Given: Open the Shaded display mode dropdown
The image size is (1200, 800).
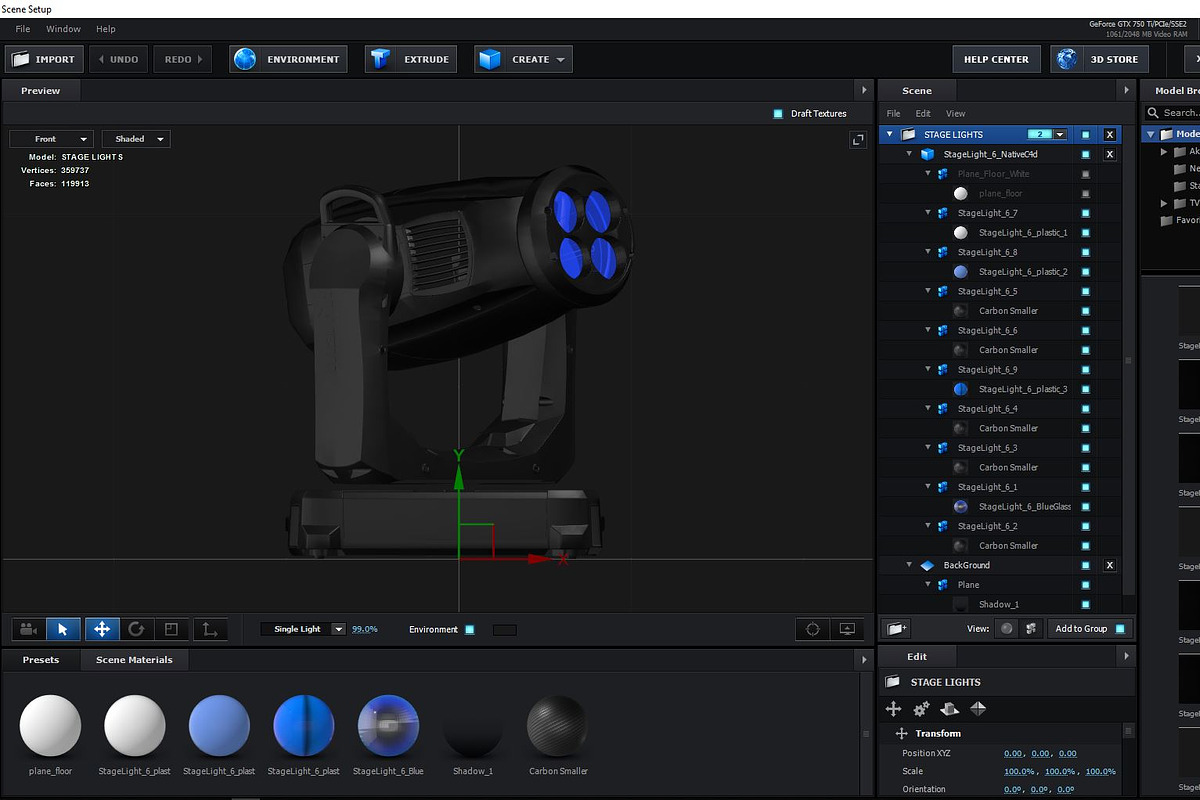Looking at the screenshot, I should [136, 139].
